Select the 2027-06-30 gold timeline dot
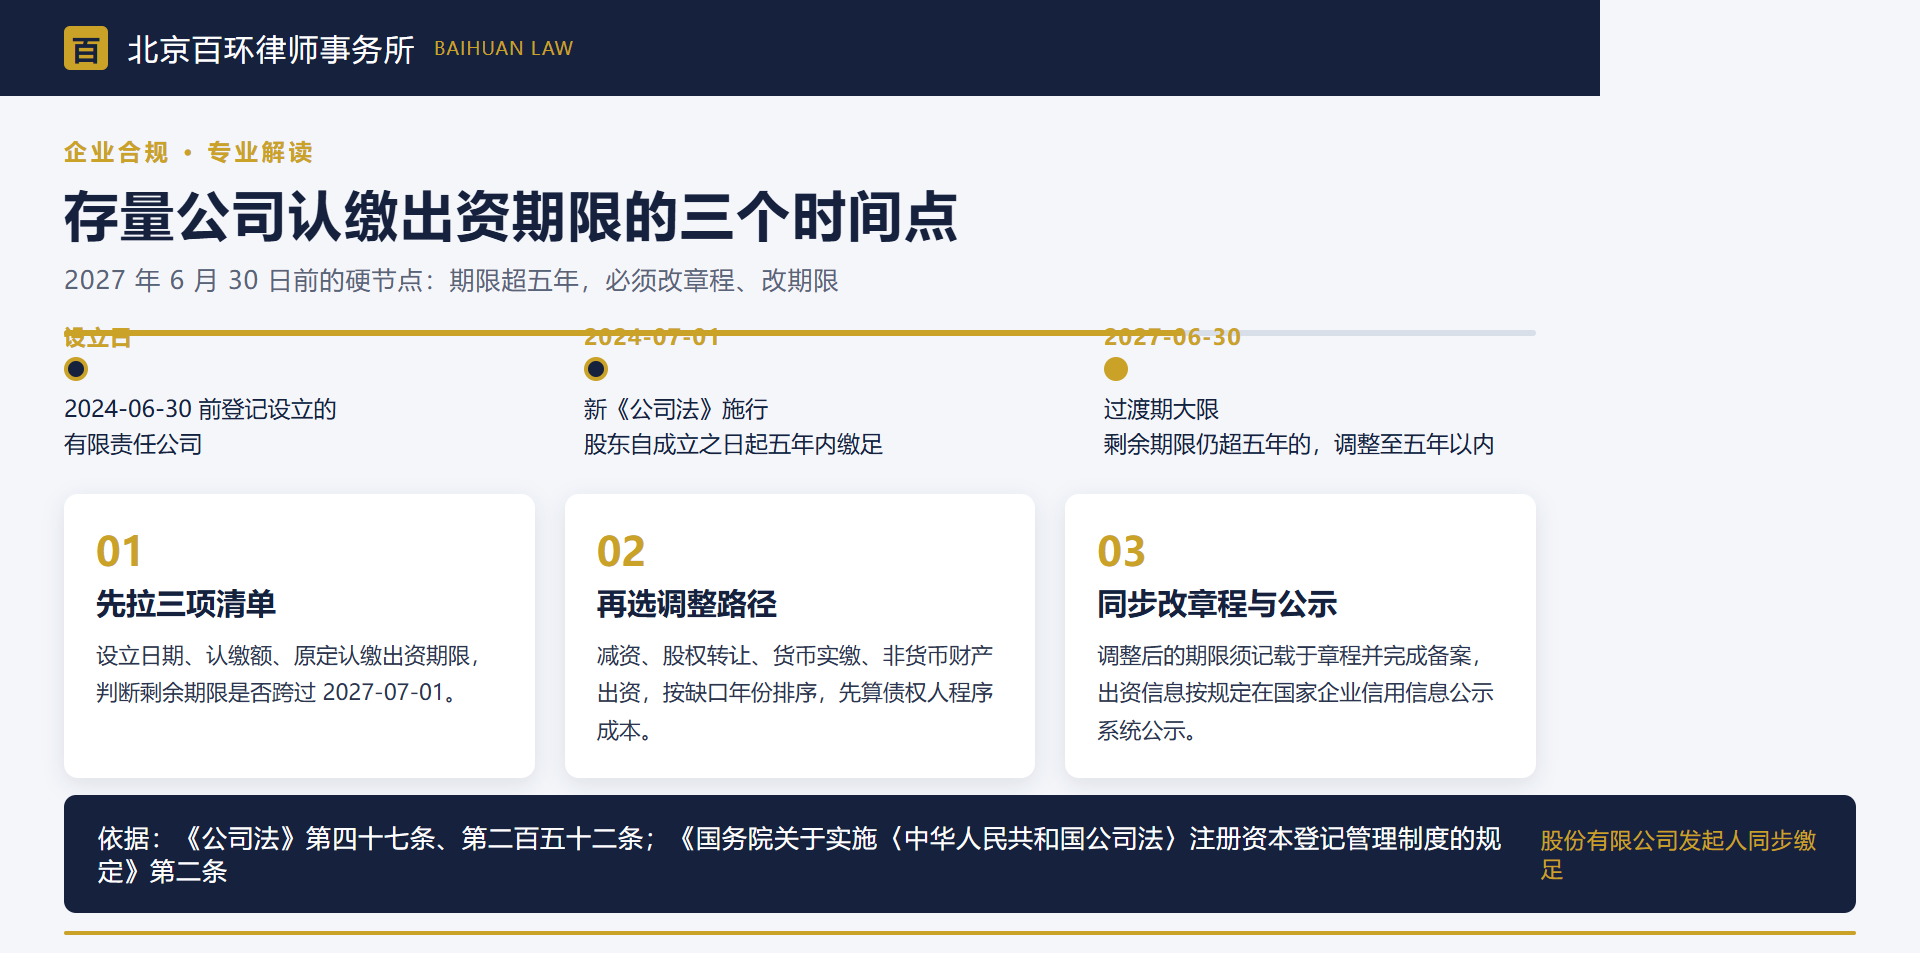Viewport: 1920px width, 953px height. point(1116,369)
